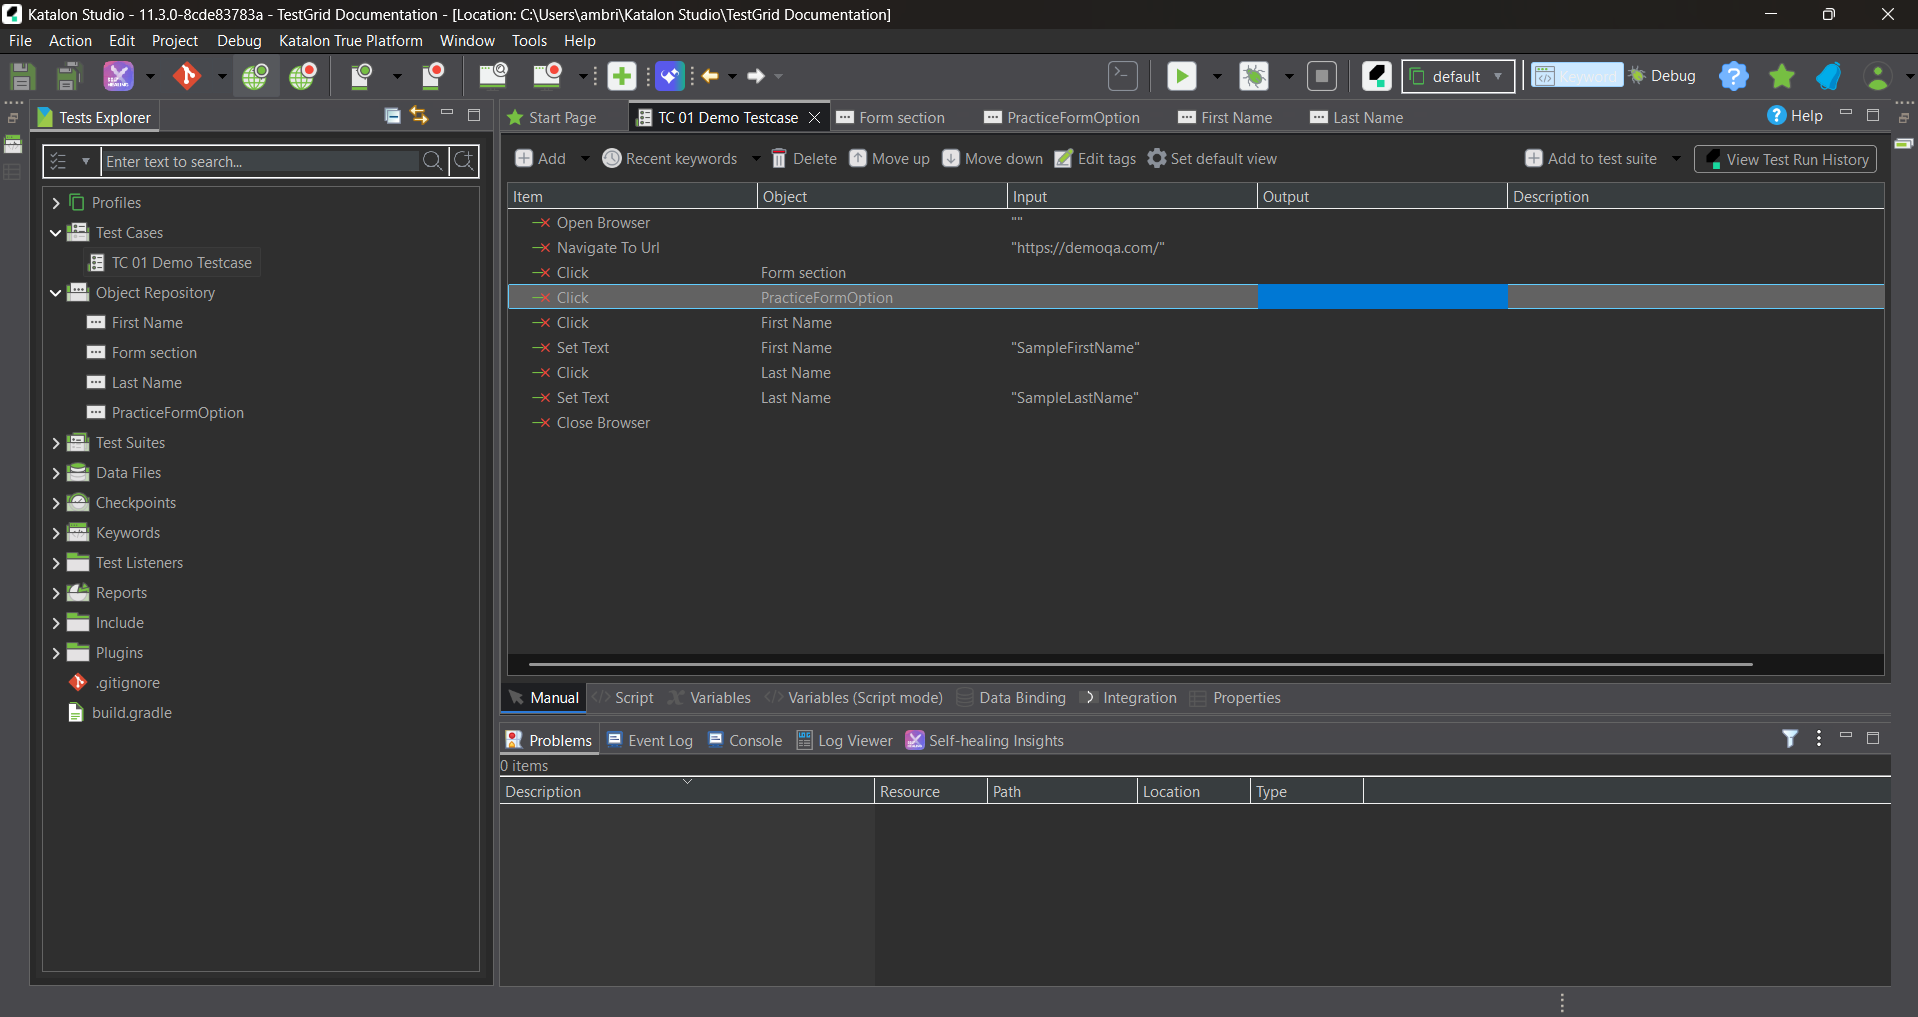Click the green Run play button
Viewport: 1918px width, 1017px height.
(1181, 76)
